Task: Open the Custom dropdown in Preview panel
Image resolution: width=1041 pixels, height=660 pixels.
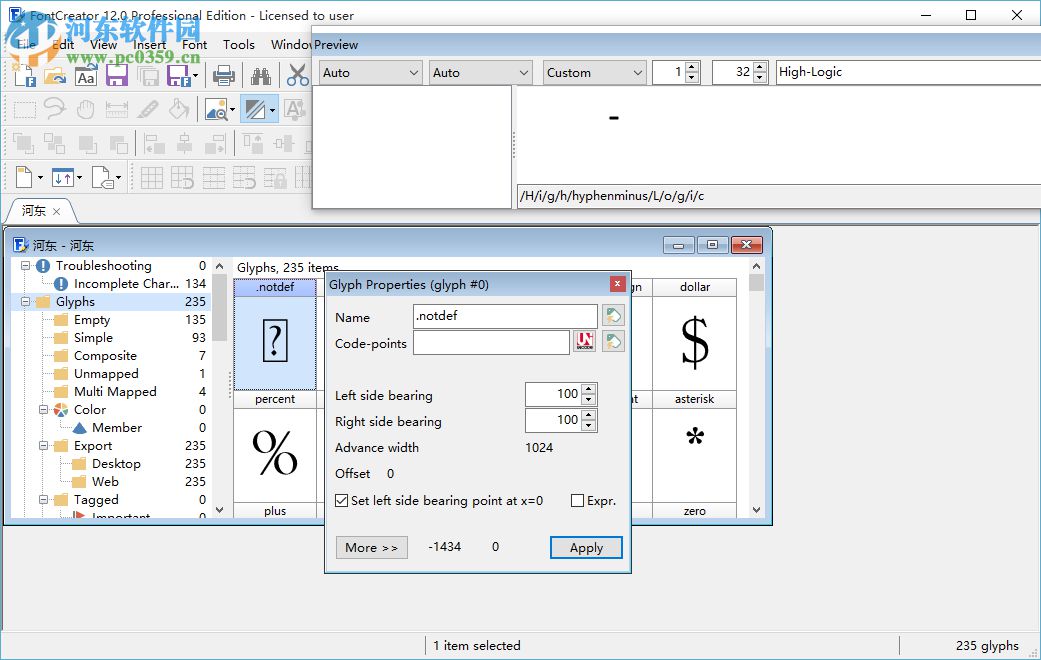Action: 595,73
